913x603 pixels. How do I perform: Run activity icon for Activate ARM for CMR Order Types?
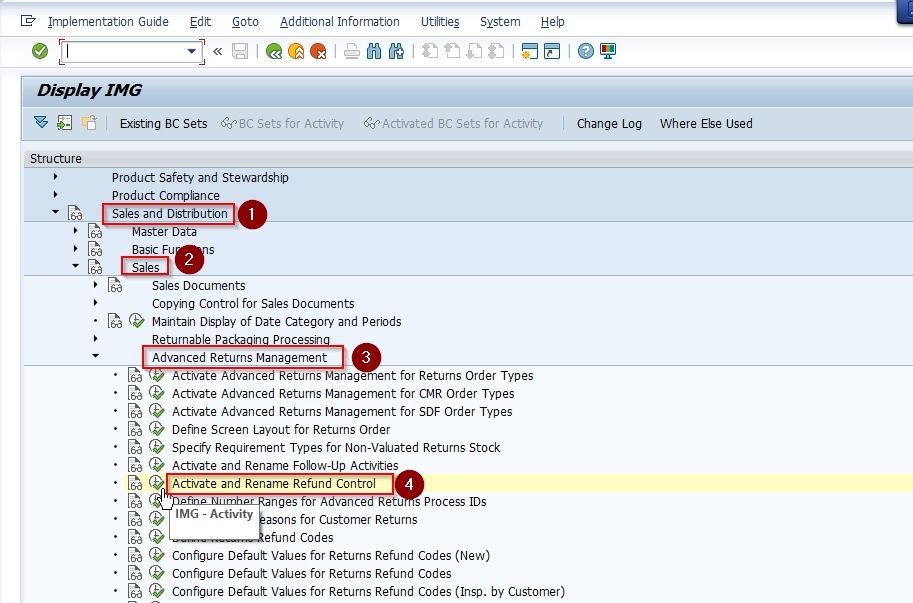[156, 393]
